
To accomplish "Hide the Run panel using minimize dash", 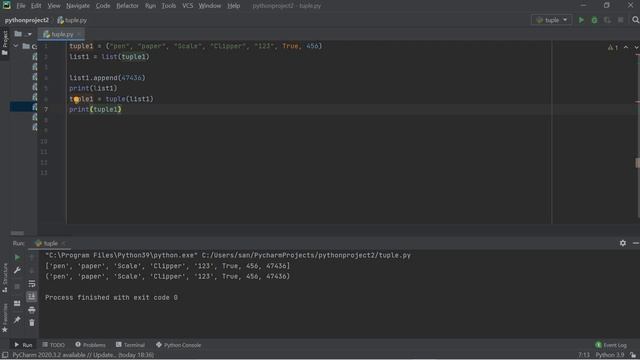I will 636,243.
